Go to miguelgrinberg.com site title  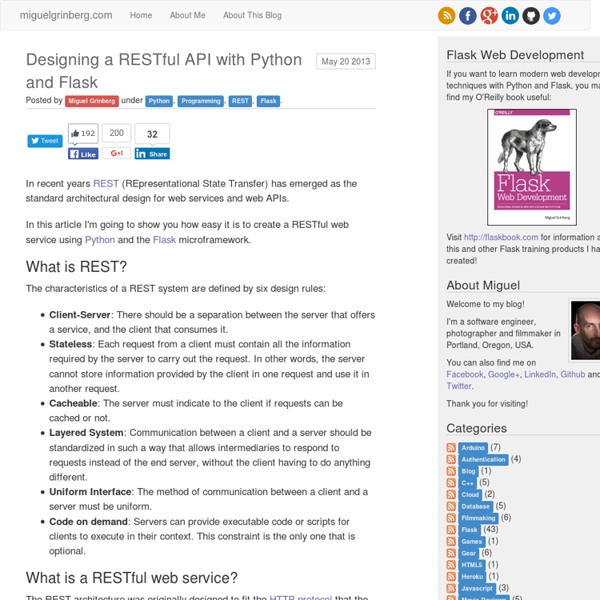pos(66,15)
